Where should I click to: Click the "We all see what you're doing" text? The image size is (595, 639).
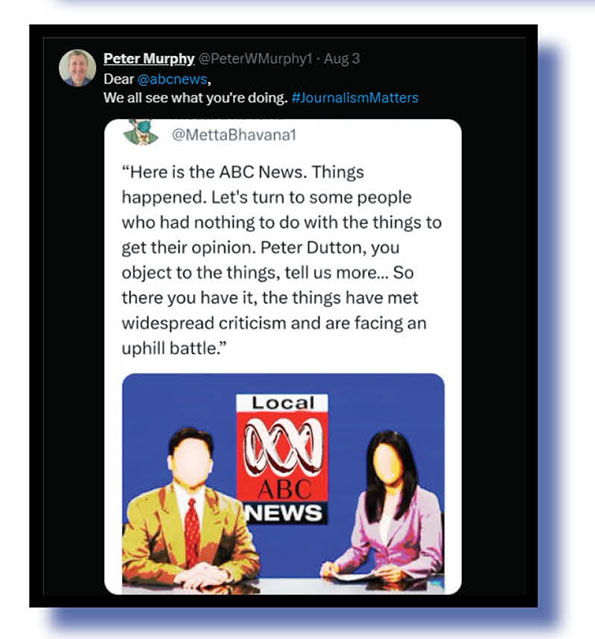pyautogui.click(x=196, y=98)
